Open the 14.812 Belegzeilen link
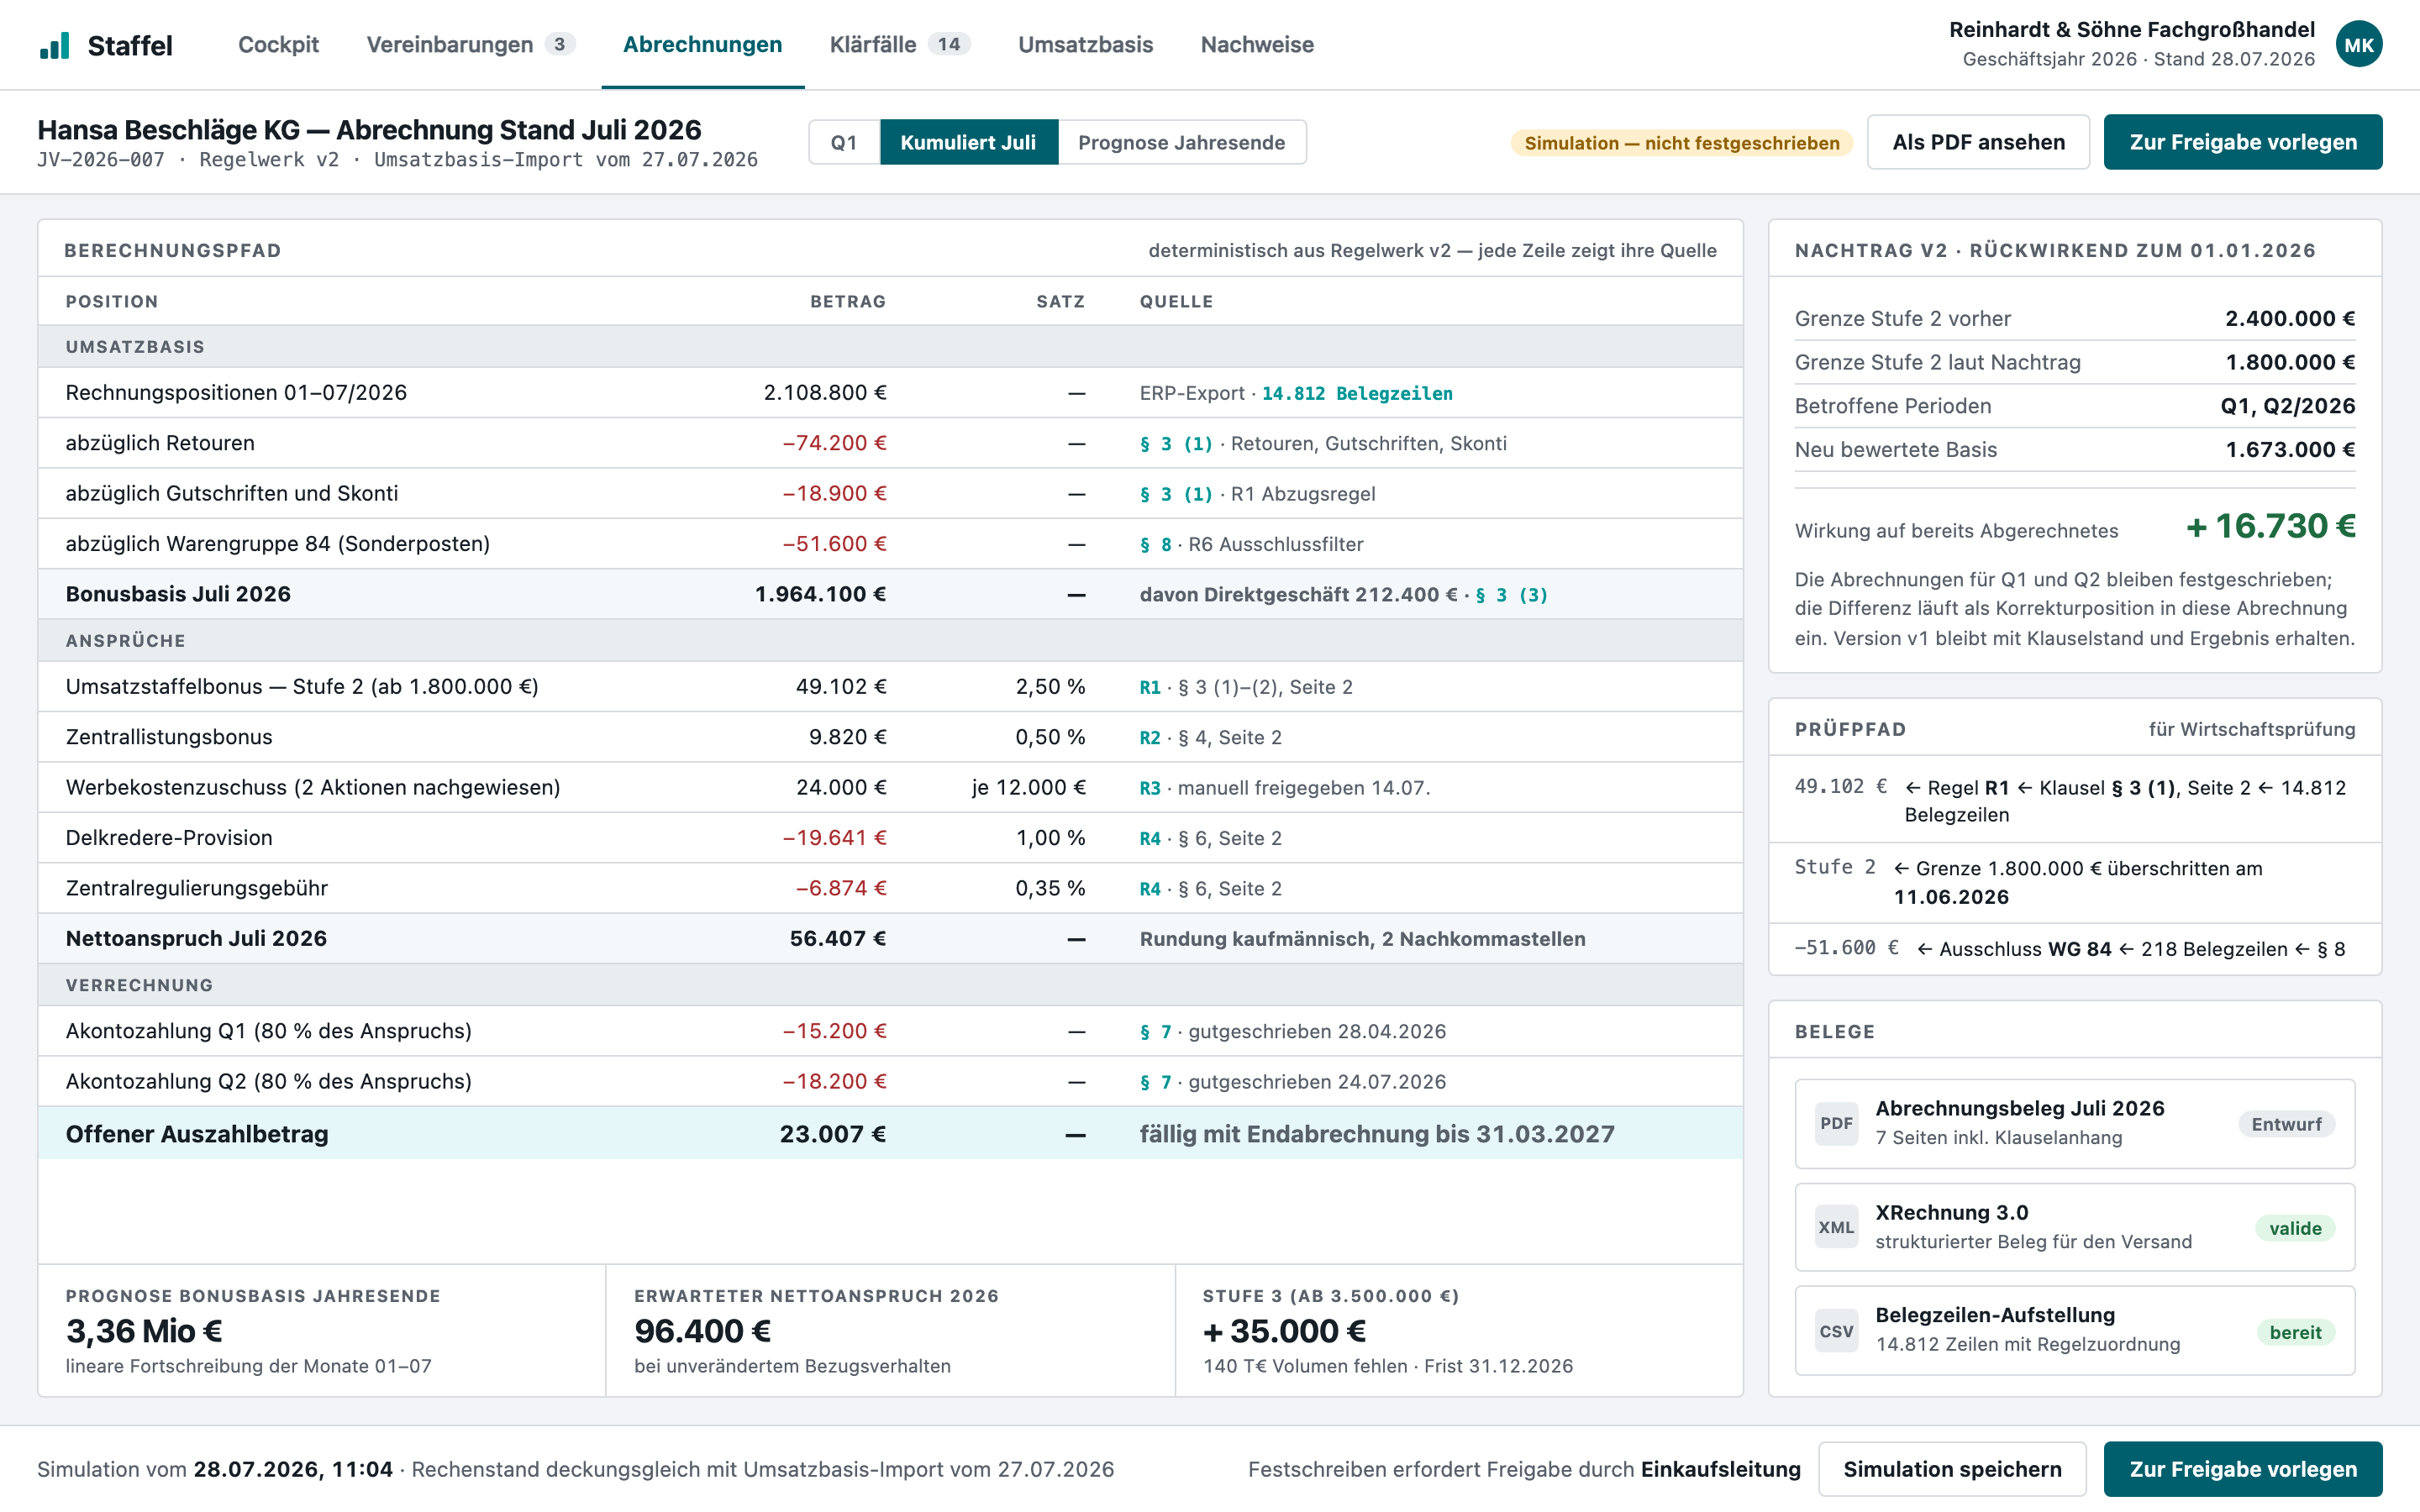 [x=1357, y=393]
